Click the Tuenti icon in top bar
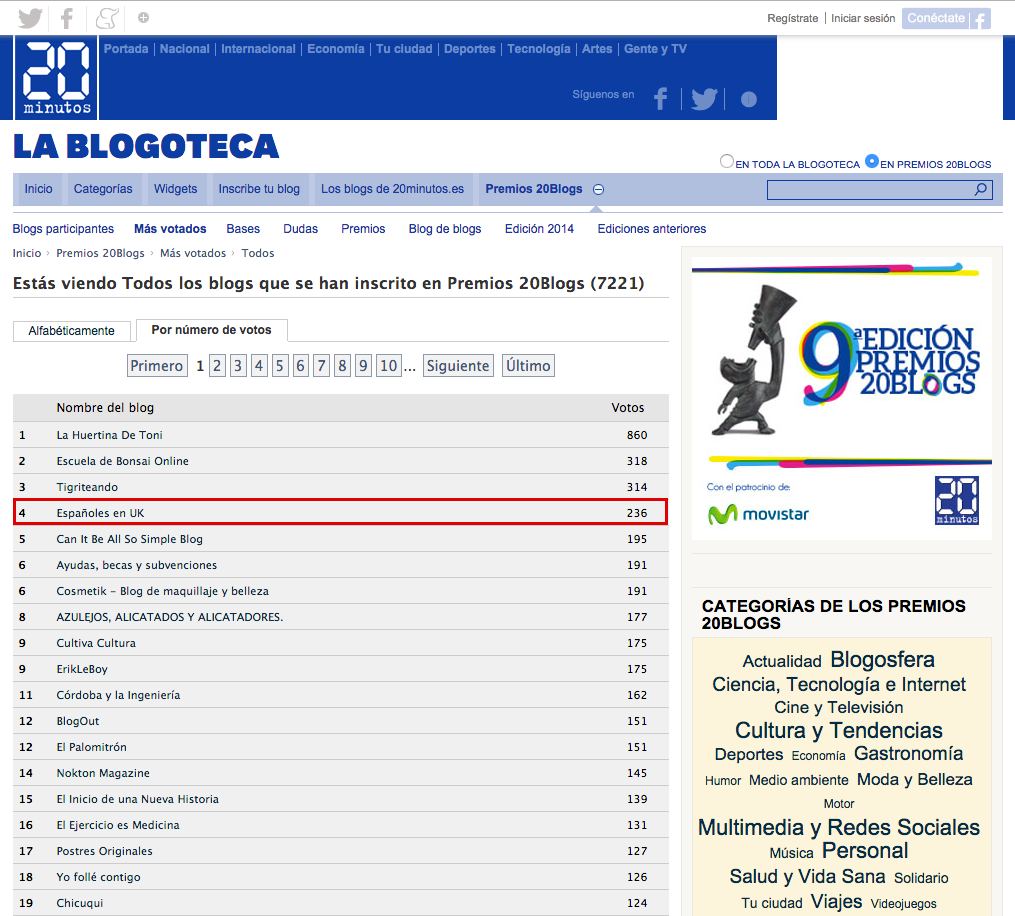Viewport: 1015px width, 916px height. coord(105,18)
